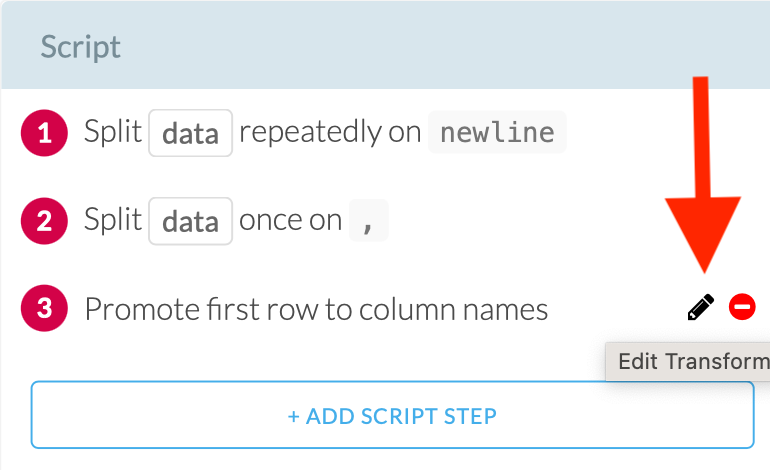Click the 'repeatedly on' text in step 1
770x470 pixels.
click(x=330, y=133)
